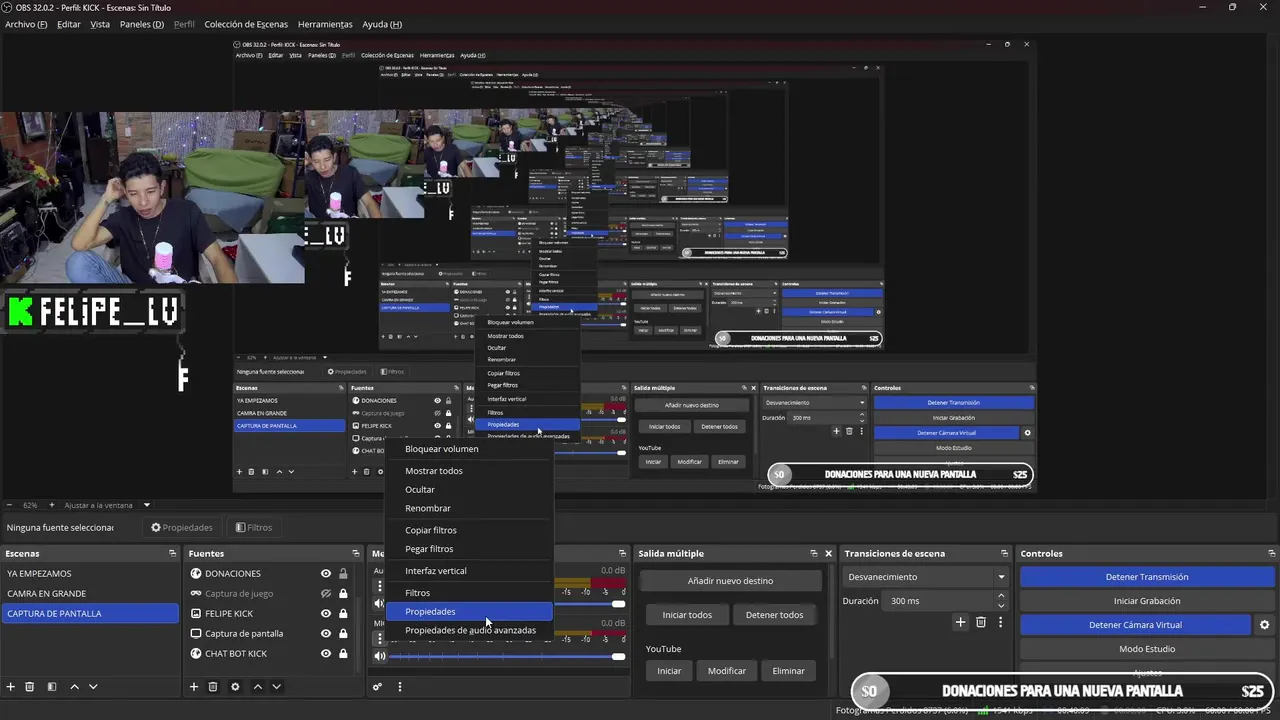Pop out the Fuentes dock panel
1280x720 pixels.
click(355, 553)
